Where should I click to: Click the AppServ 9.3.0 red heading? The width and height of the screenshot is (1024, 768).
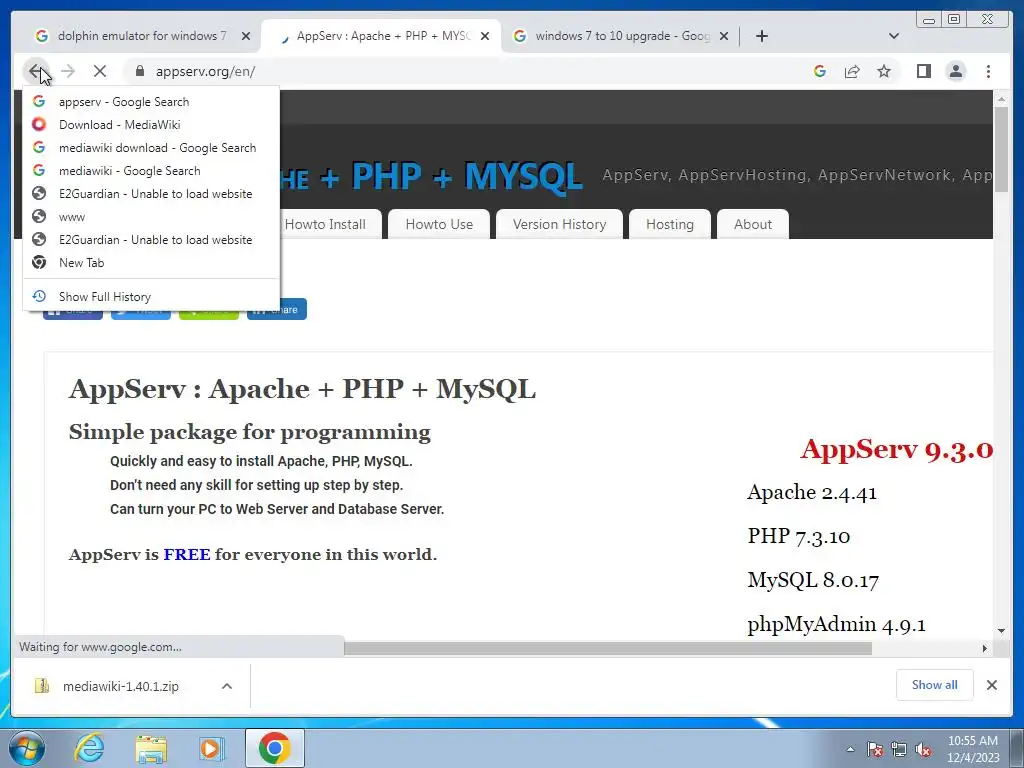point(897,449)
